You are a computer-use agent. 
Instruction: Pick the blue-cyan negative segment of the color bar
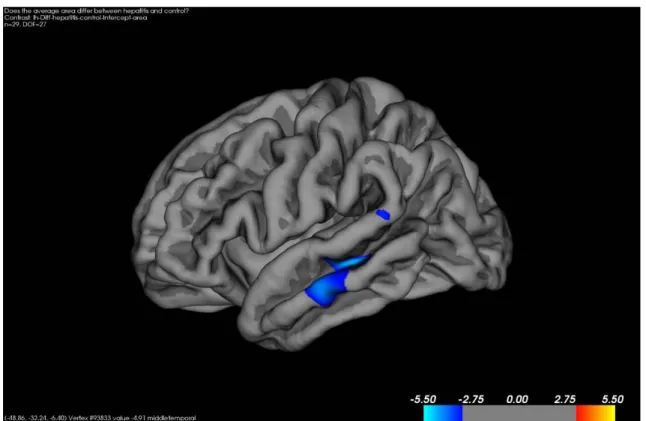tap(443, 413)
